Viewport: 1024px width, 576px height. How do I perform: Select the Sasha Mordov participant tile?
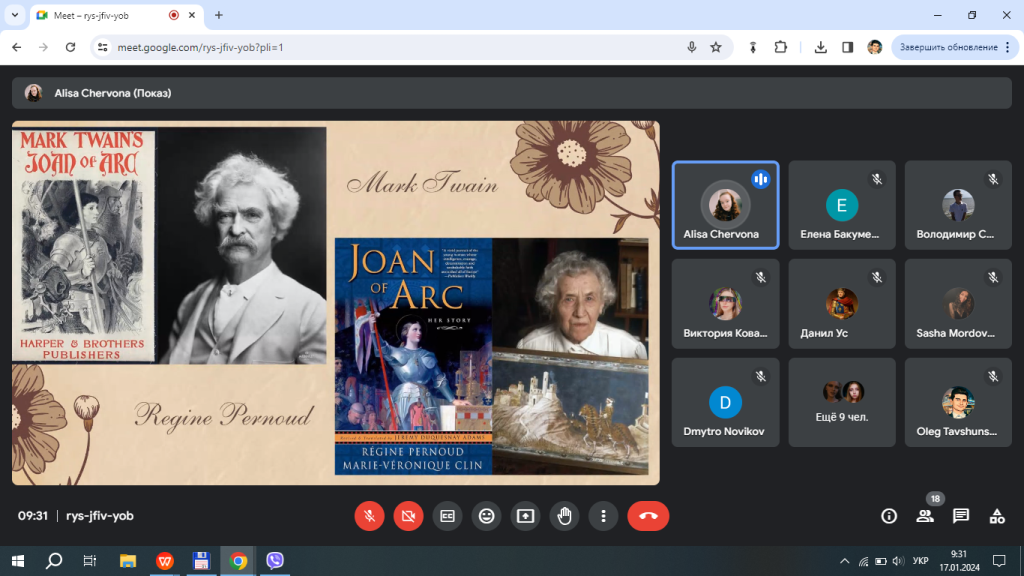958,304
